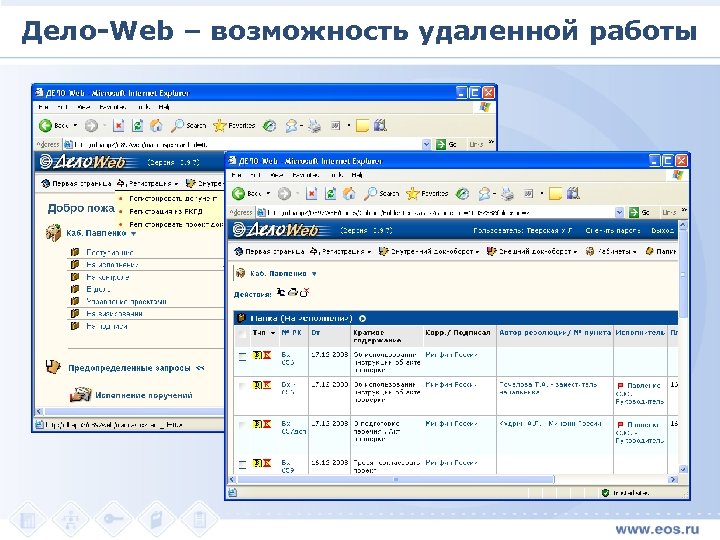Click yellow folder icon in front IE toolbar

555,194
